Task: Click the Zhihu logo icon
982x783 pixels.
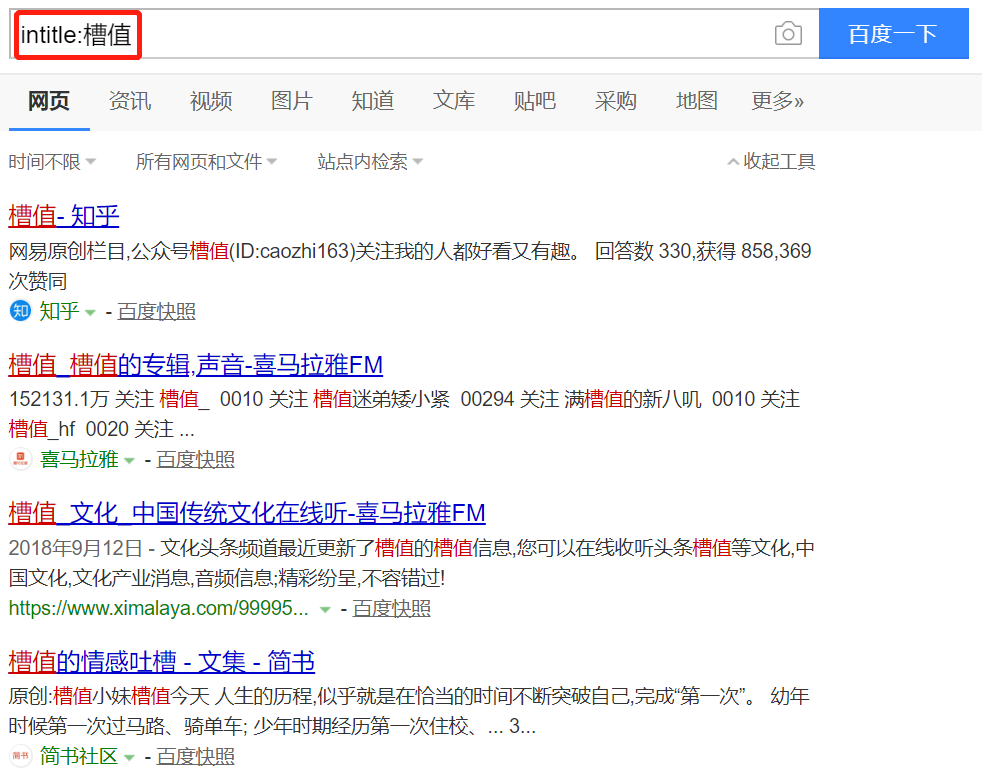Action: [20, 311]
